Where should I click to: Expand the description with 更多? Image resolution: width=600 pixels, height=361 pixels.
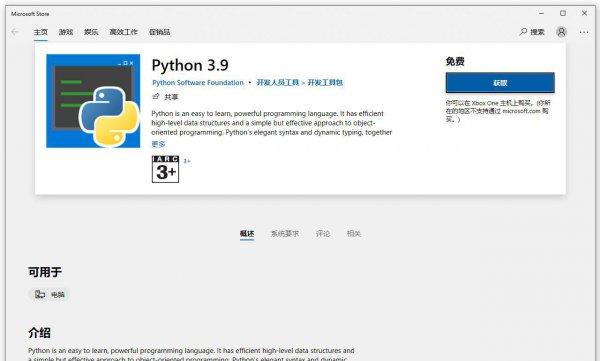158,144
